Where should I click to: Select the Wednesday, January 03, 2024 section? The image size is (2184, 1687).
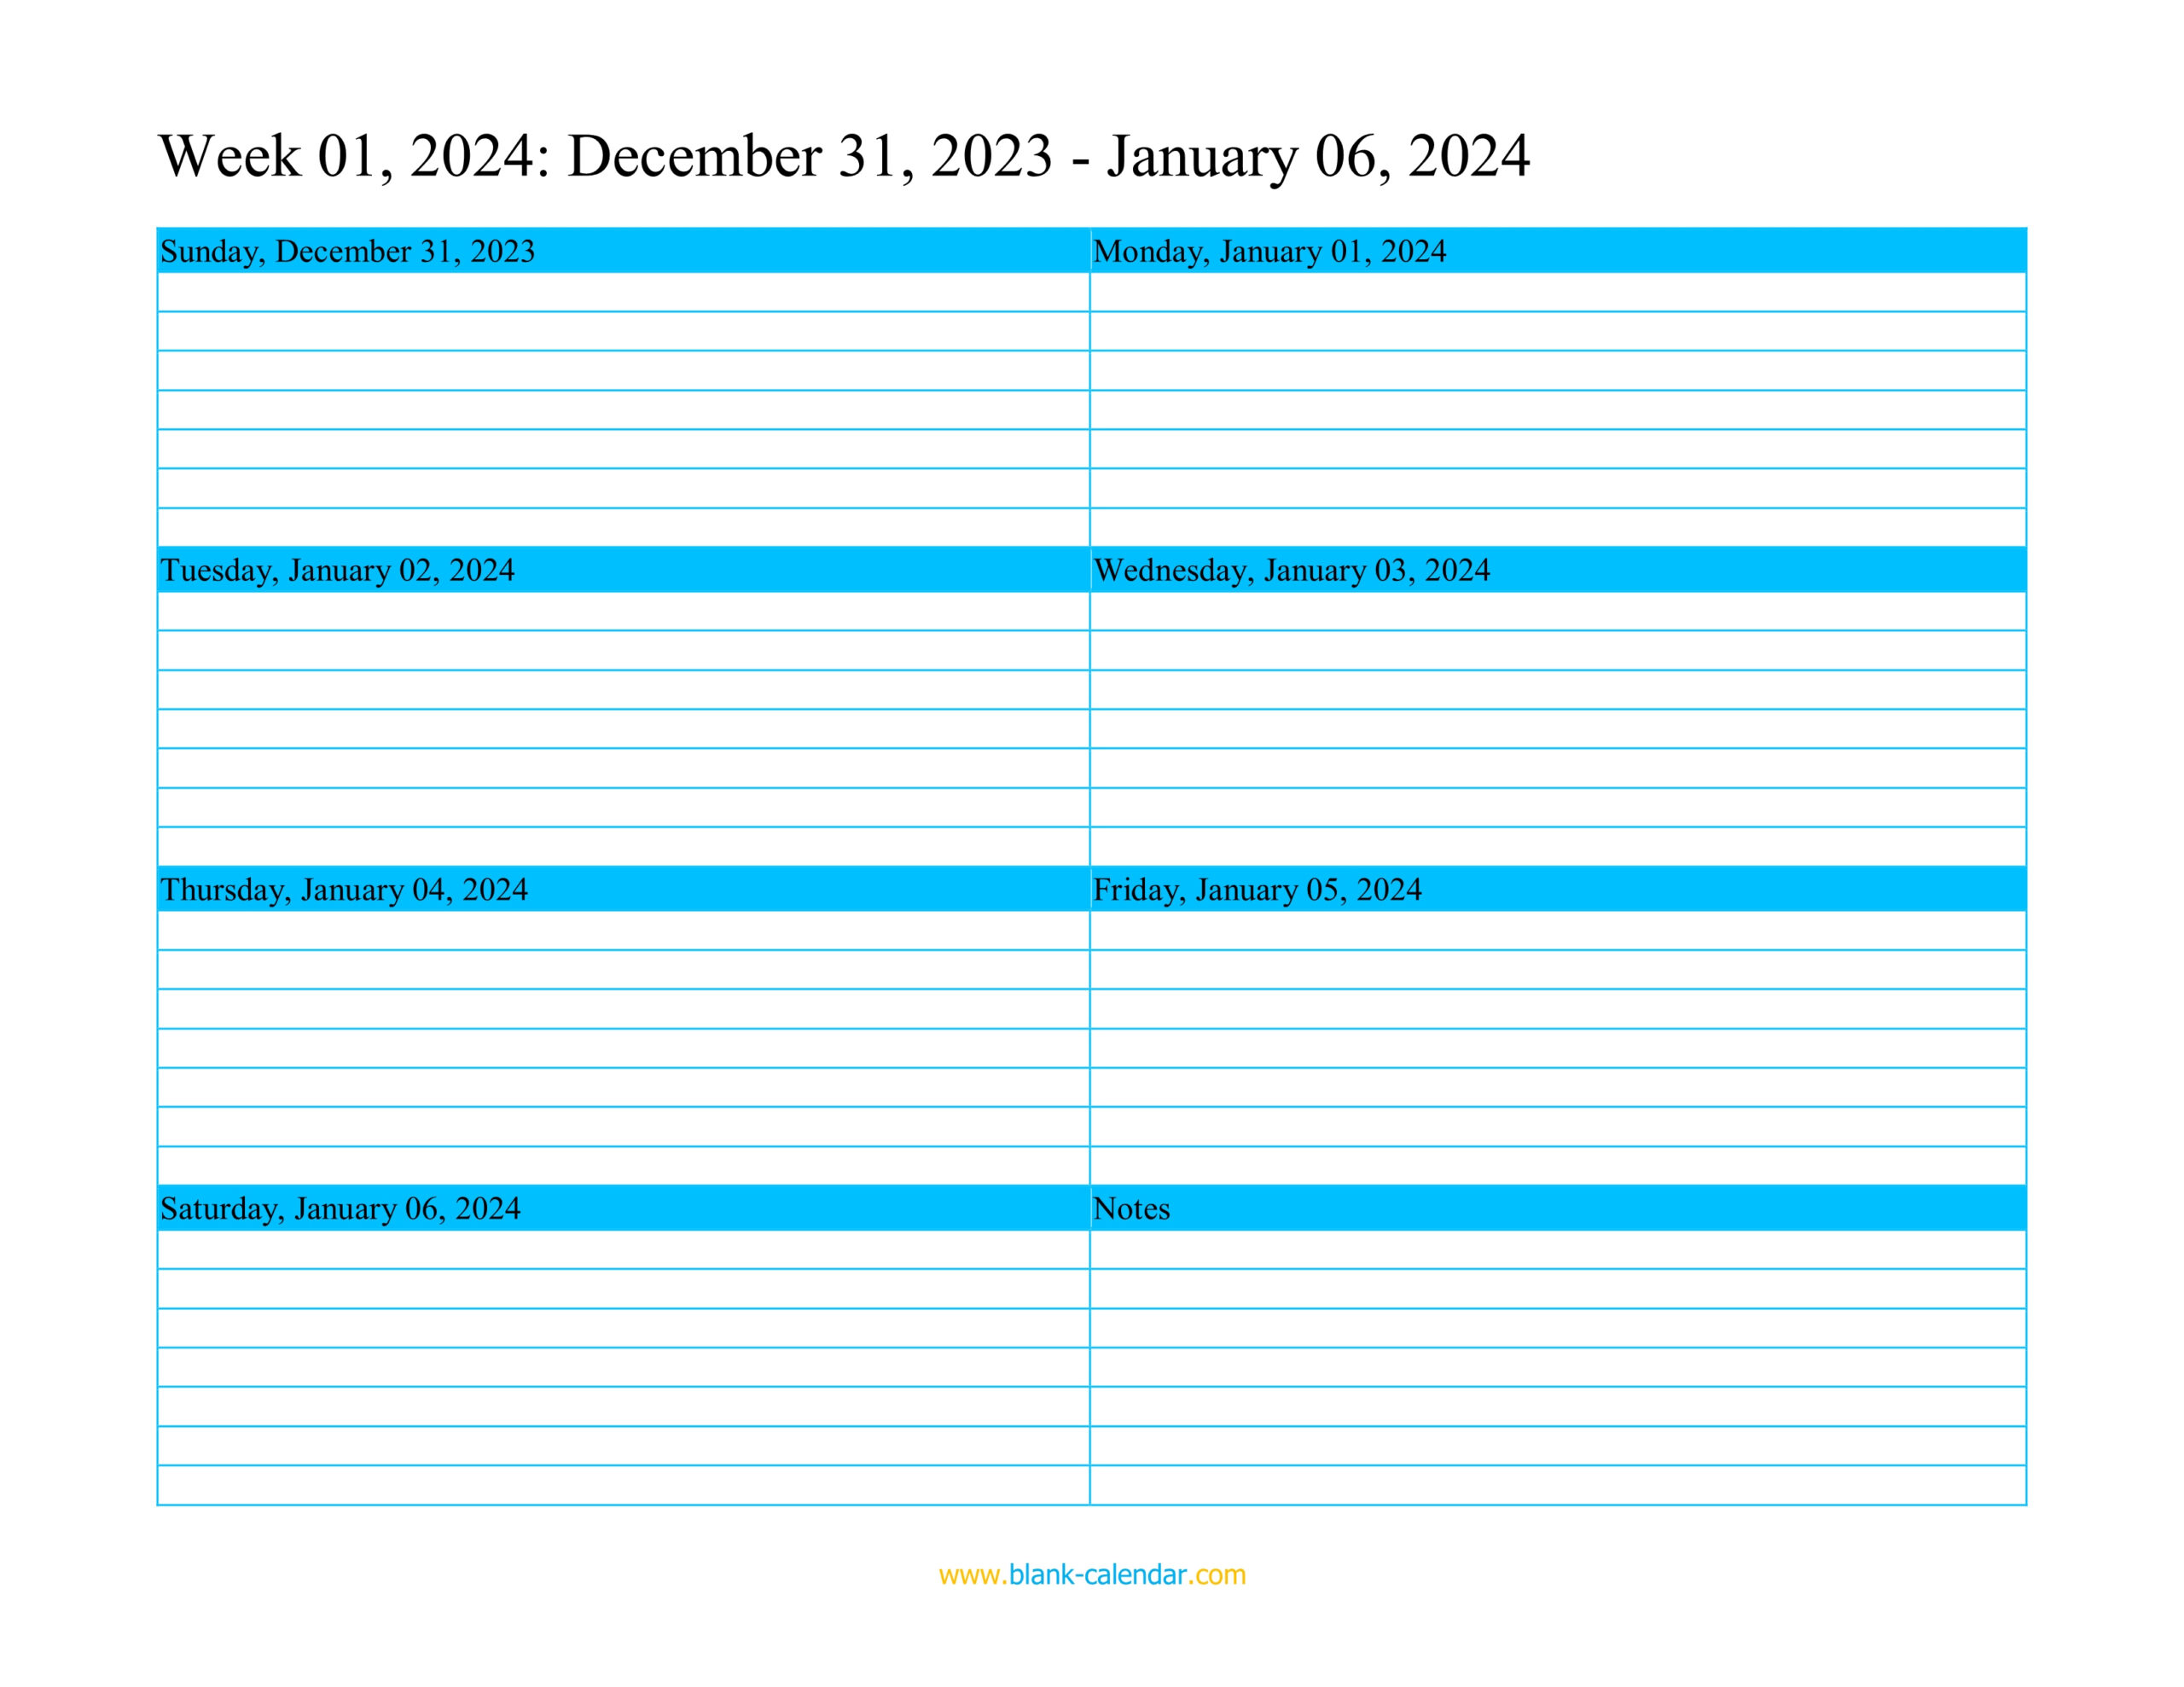point(1567,571)
